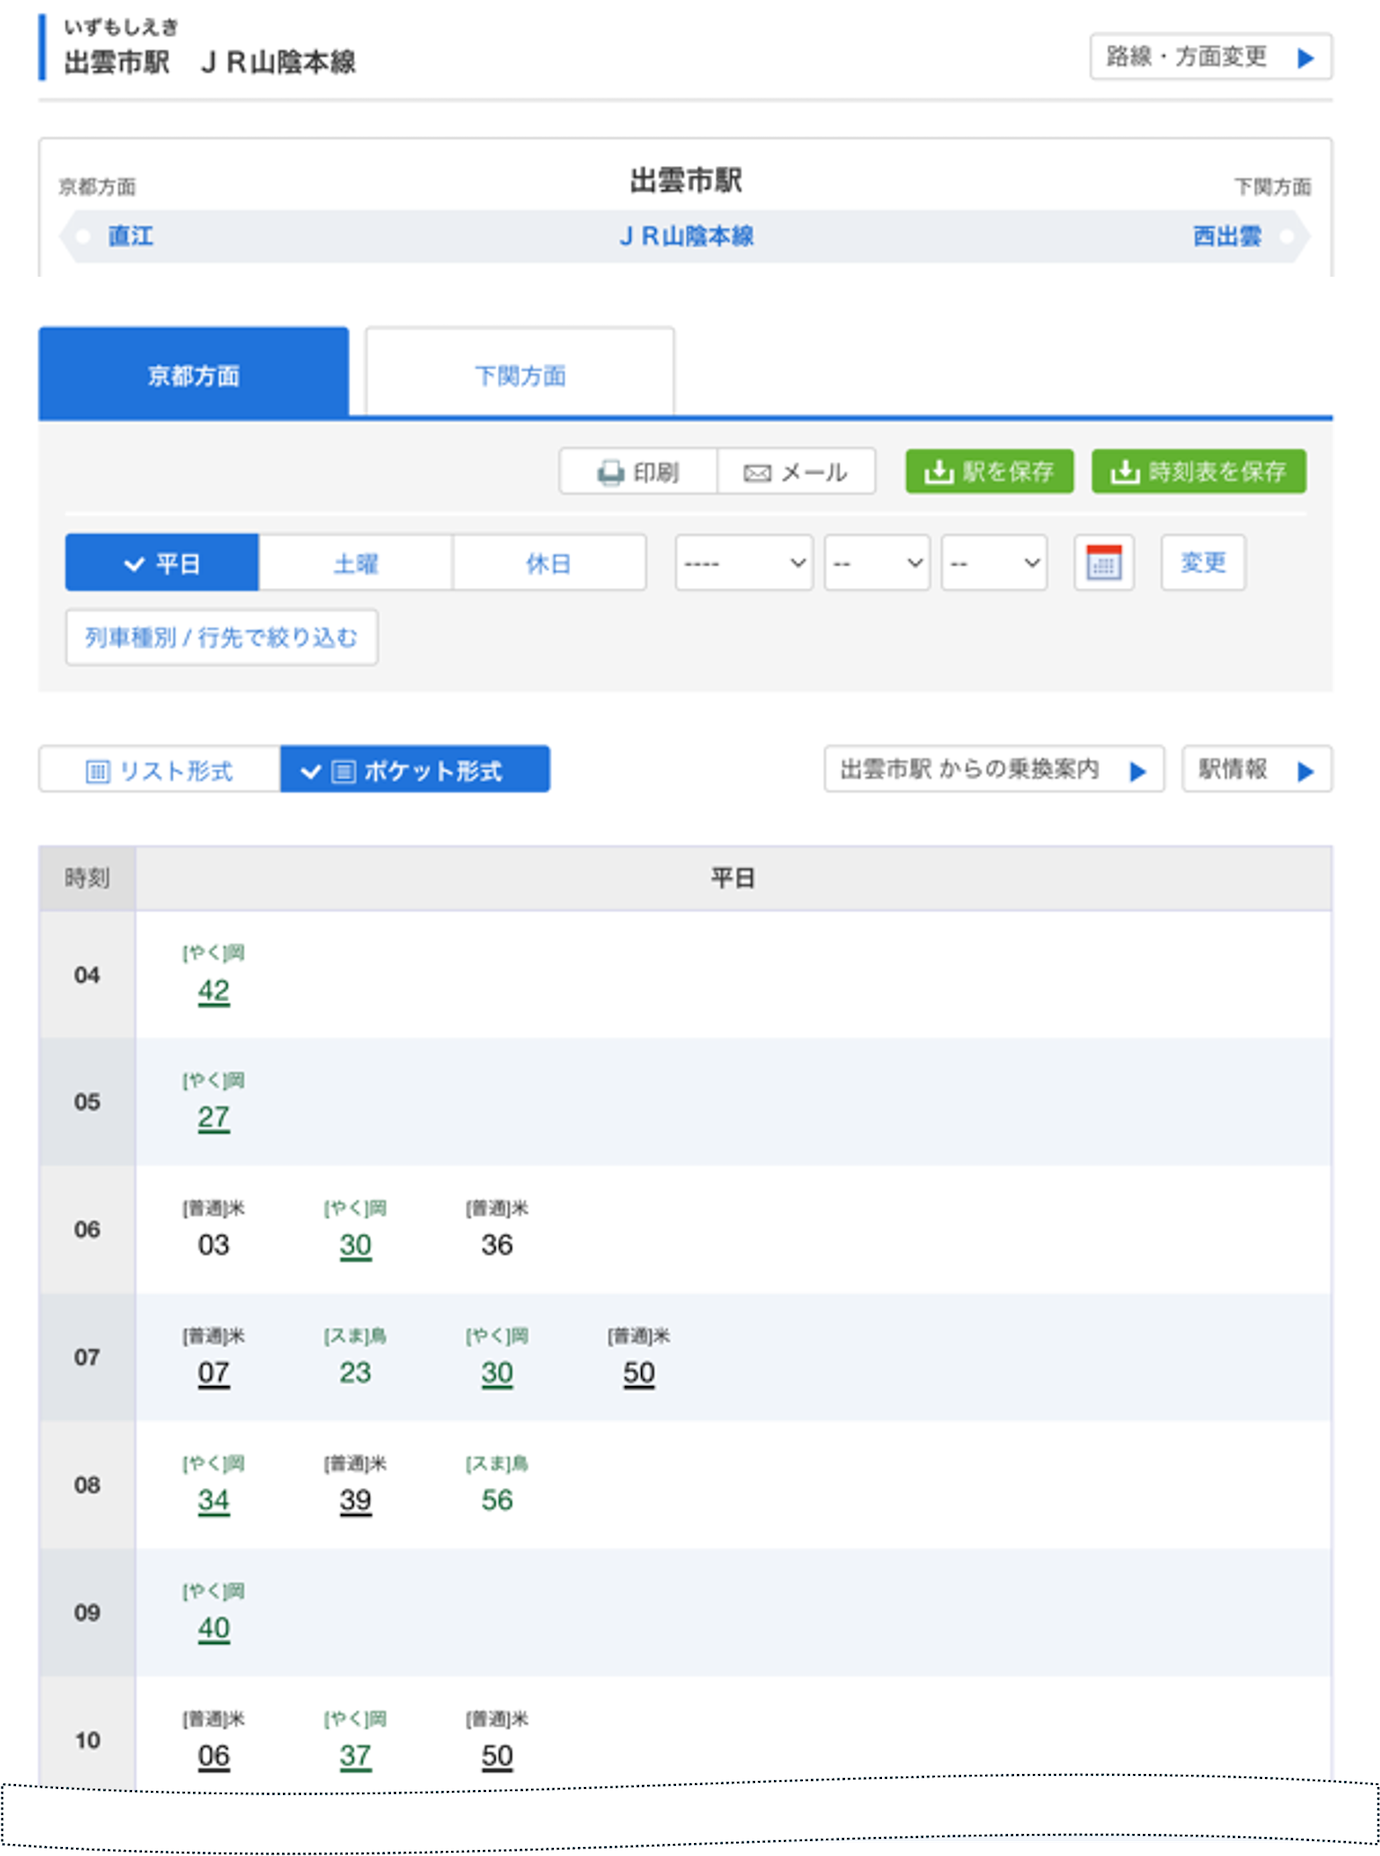Viewport: 1380px width, 1856px height.
Task: Open the 07:50 普通 departure
Action: pyautogui.click(x=639, y=1373)
